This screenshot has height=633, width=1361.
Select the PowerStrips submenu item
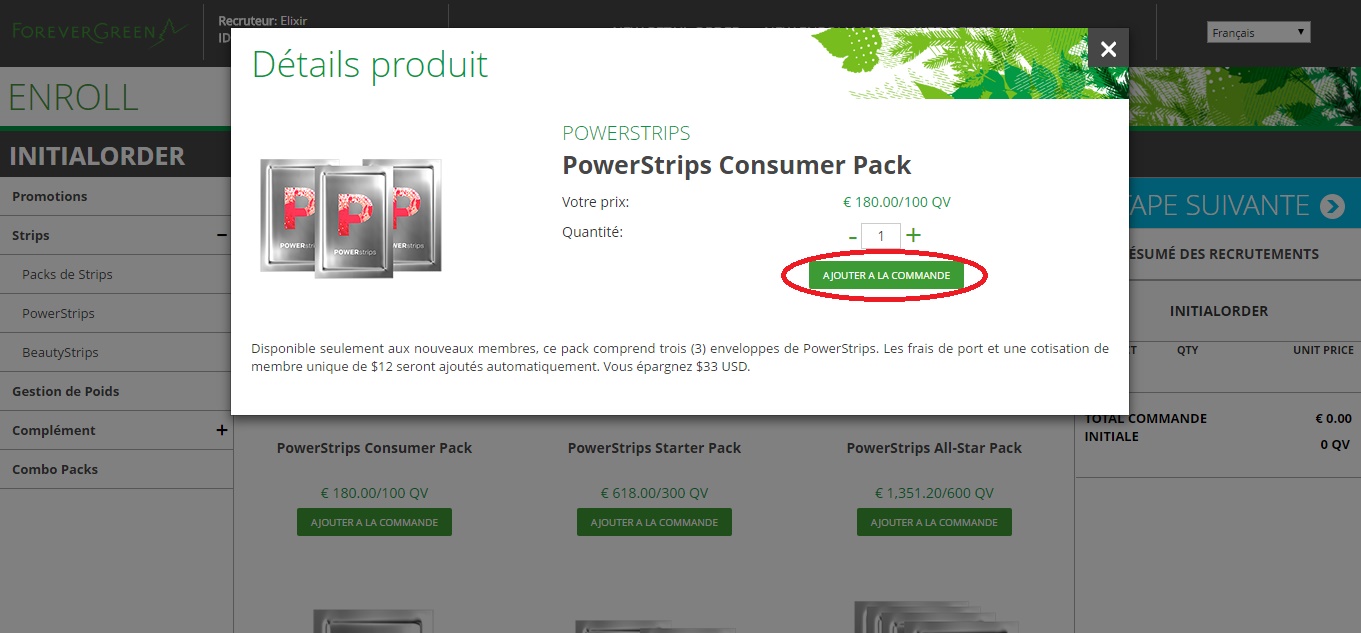[58, 313]
